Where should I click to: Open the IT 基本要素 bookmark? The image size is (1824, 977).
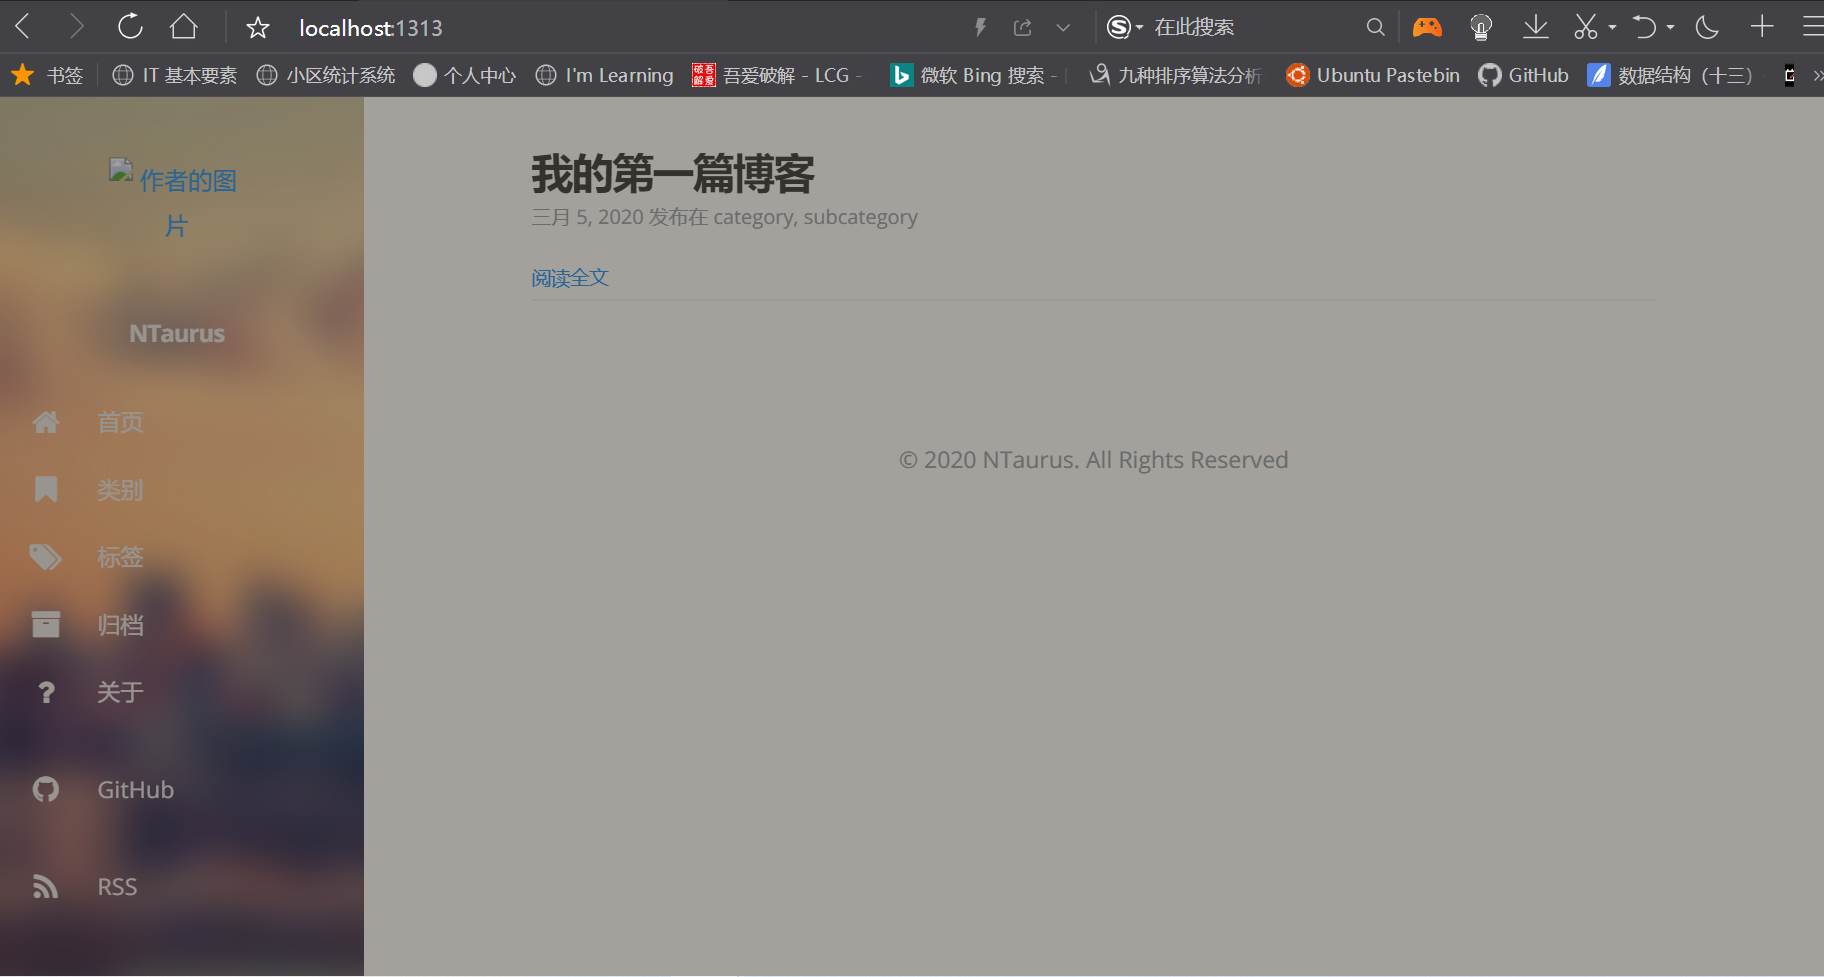pyautogui.click(x=175, y=75)
